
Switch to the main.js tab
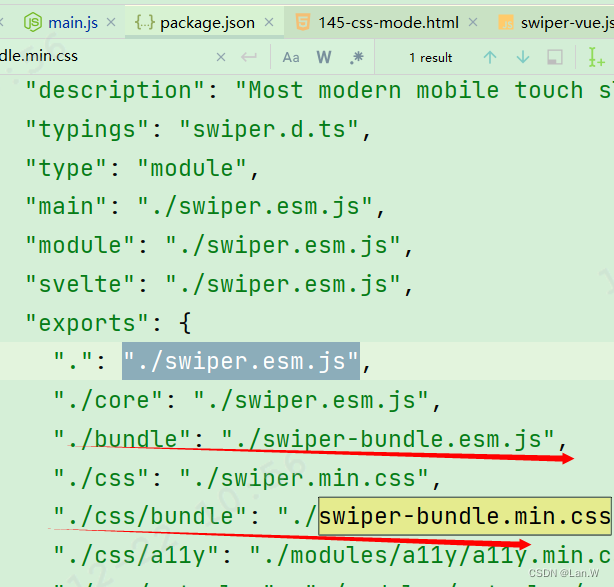(73, 23)
